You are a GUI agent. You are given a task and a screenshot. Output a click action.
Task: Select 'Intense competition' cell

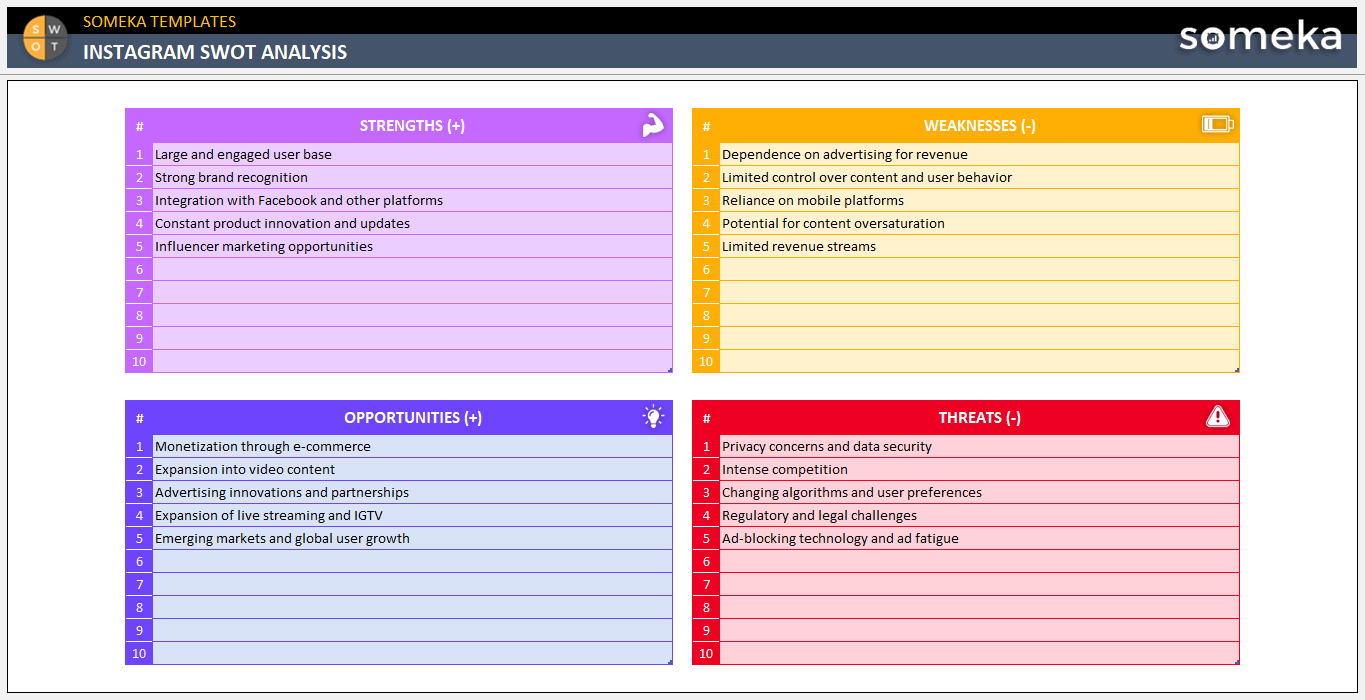[979, 470]
